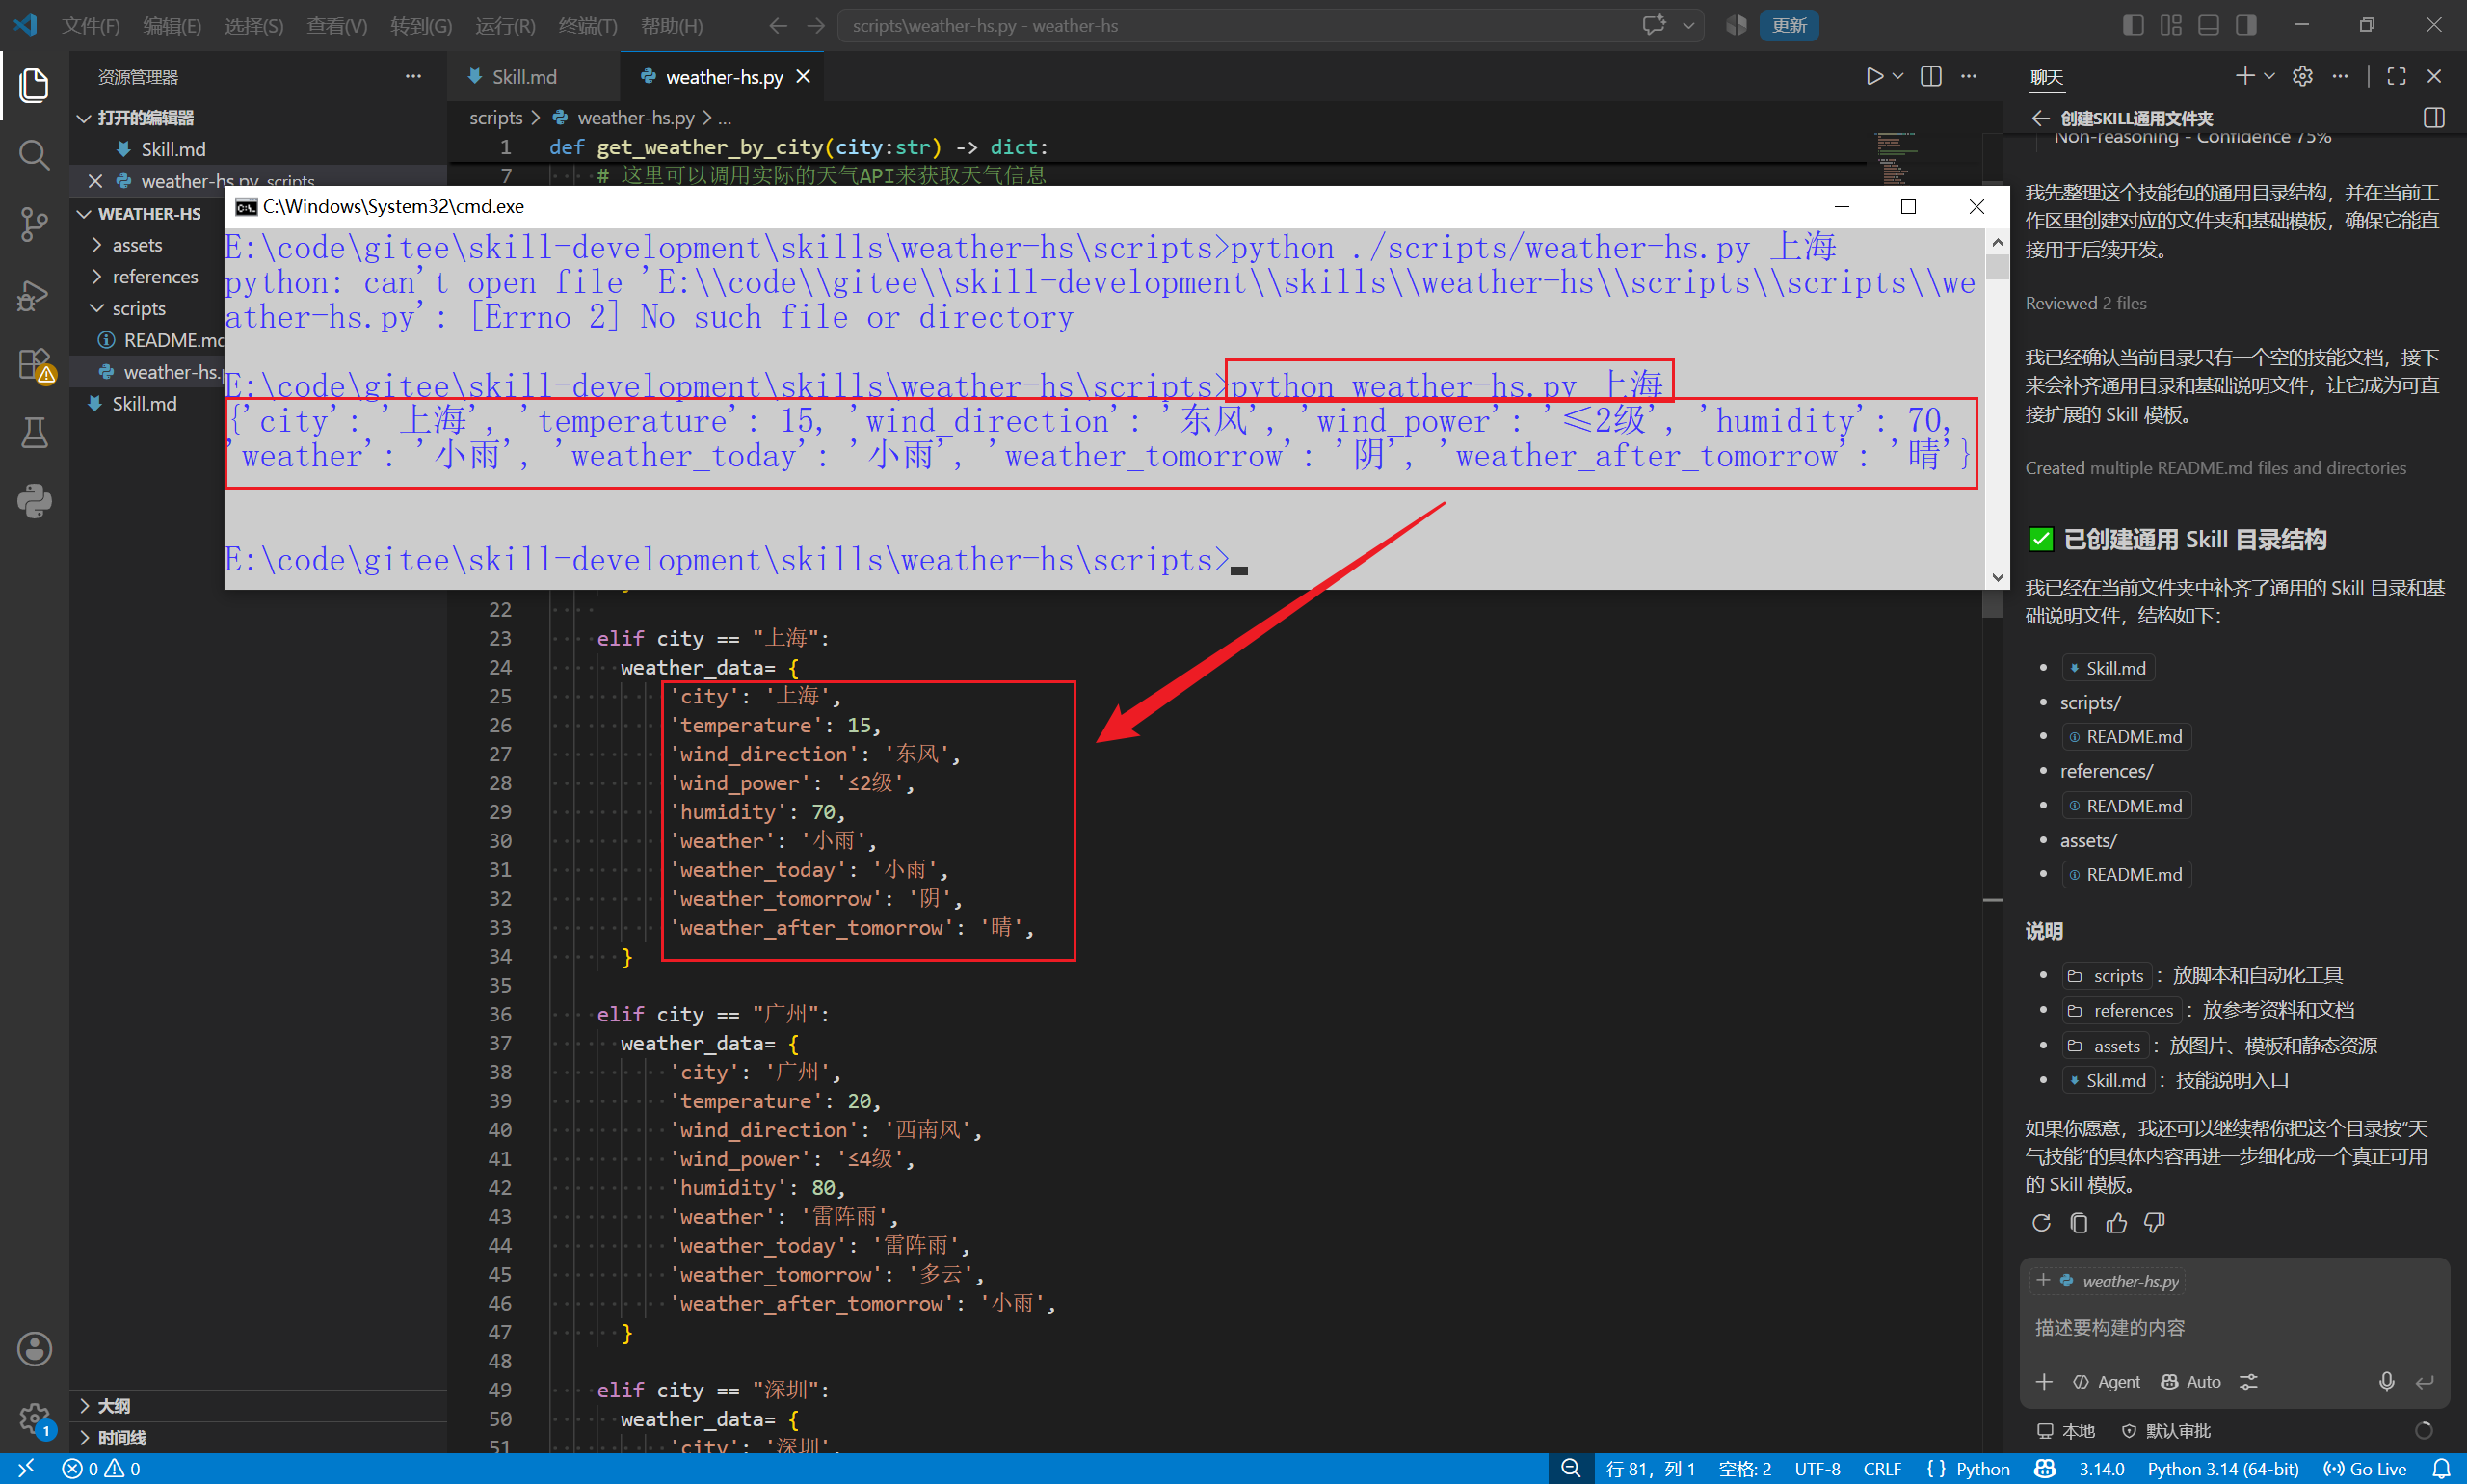Open the Auto model picker

point(2191,1381)
